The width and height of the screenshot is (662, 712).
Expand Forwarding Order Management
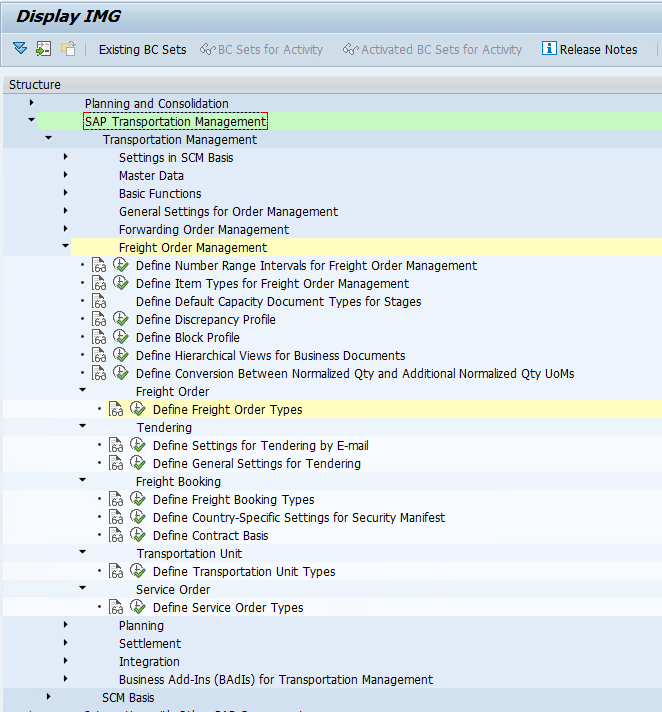point(65,229)
